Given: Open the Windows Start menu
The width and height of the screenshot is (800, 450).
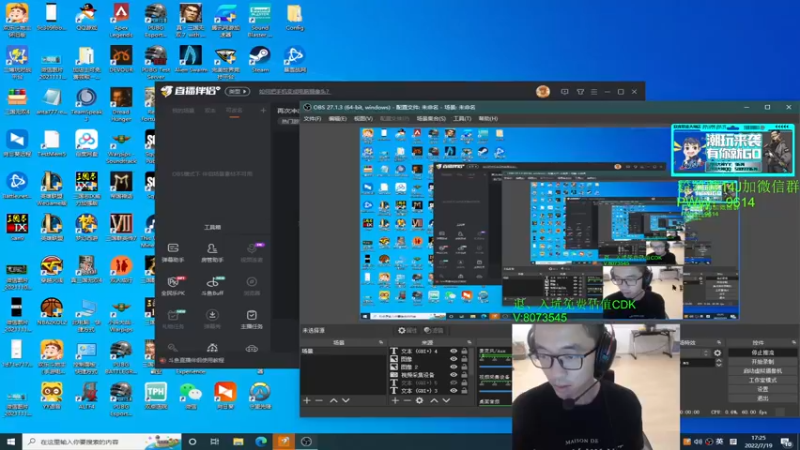Looking at the screenshot, I should click(x=11, y=441).
